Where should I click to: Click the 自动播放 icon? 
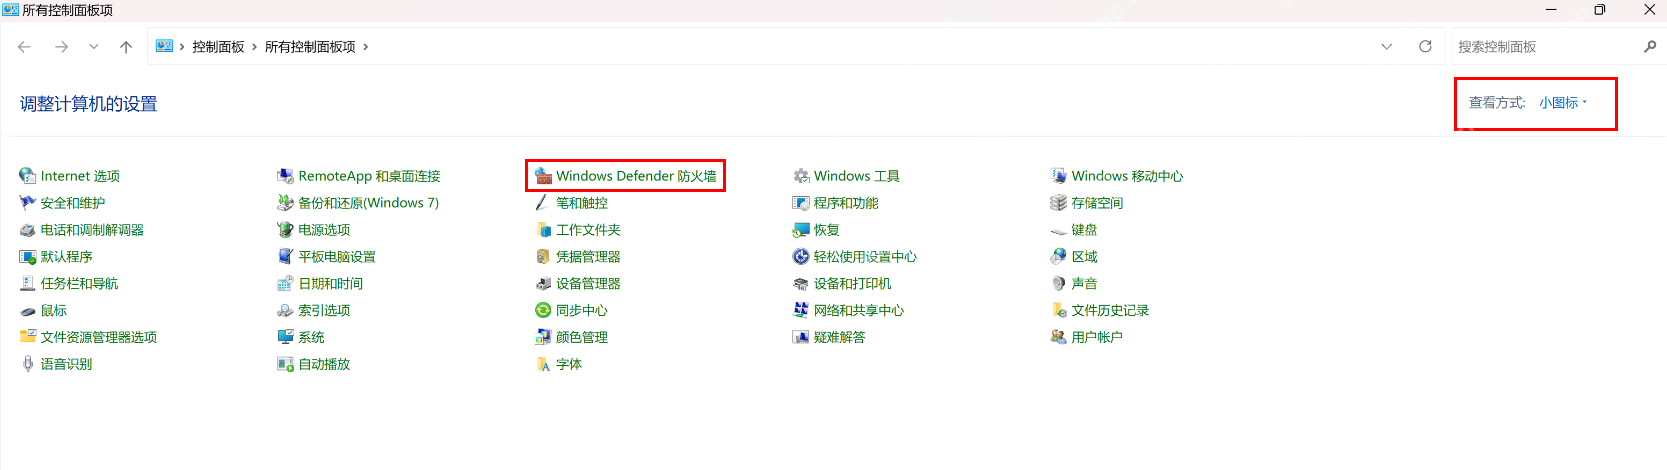point(285,364)
